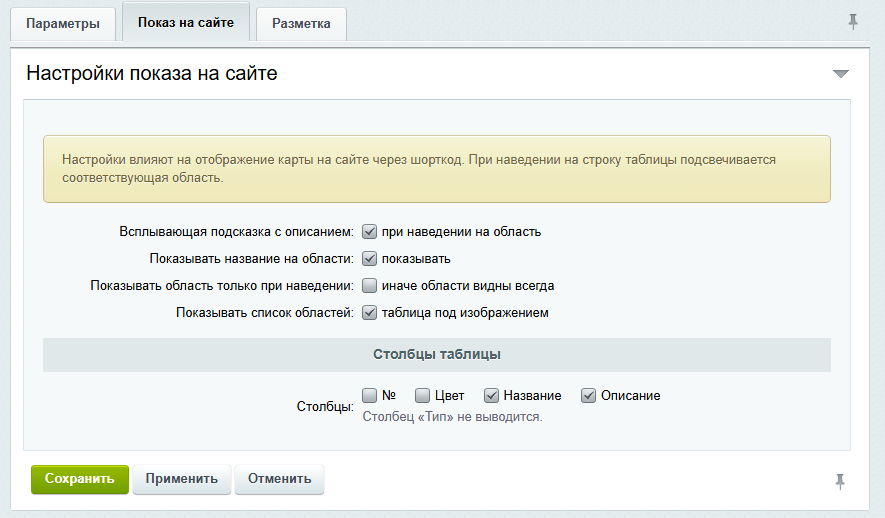Enable the Цвет column checkbox
This screenshot has height=518, width=885.
tap(422, 396)
